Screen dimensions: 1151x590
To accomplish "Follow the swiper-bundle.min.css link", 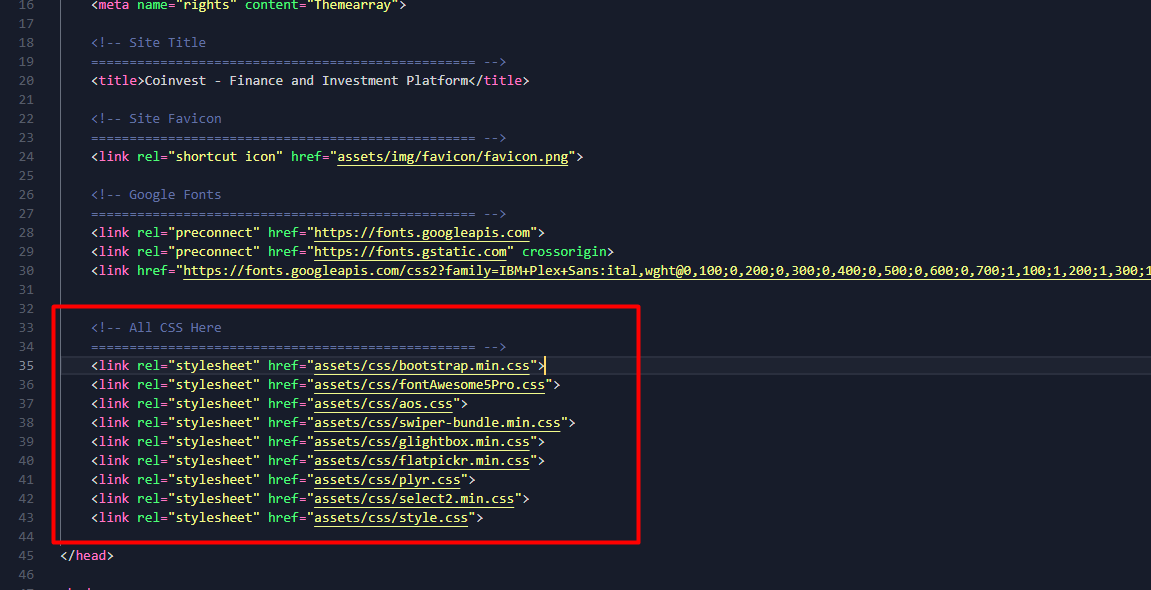I will (x=437, y=423).
